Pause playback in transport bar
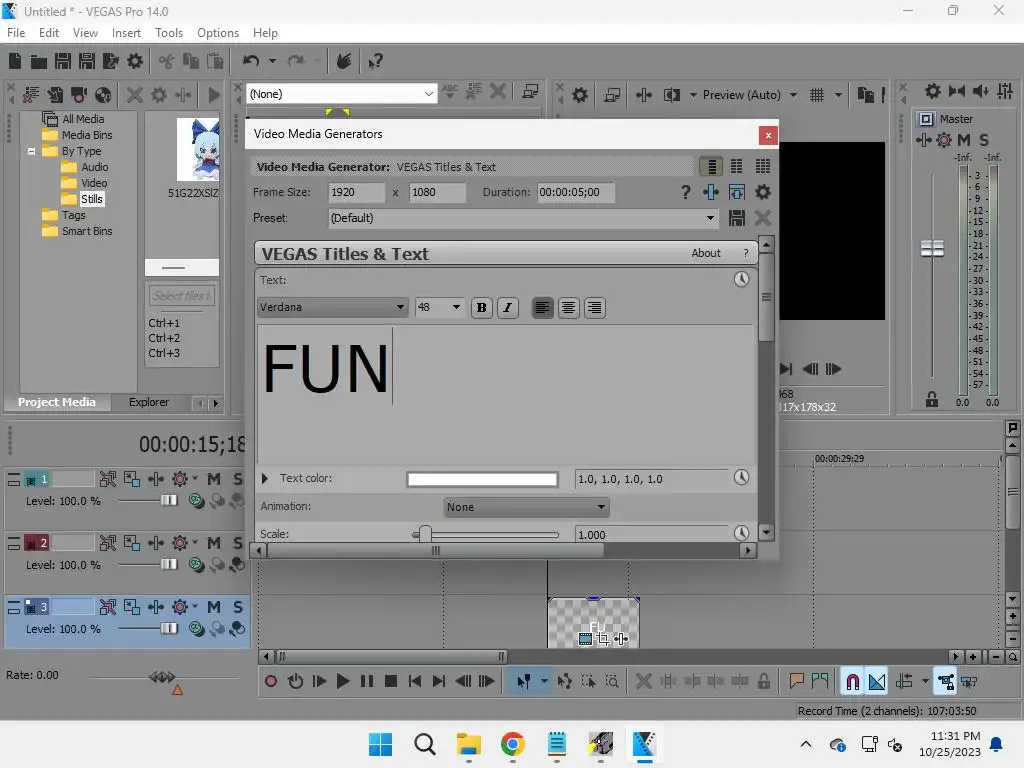This screenshot has width=1024, height=768. [x=367, y=682]
